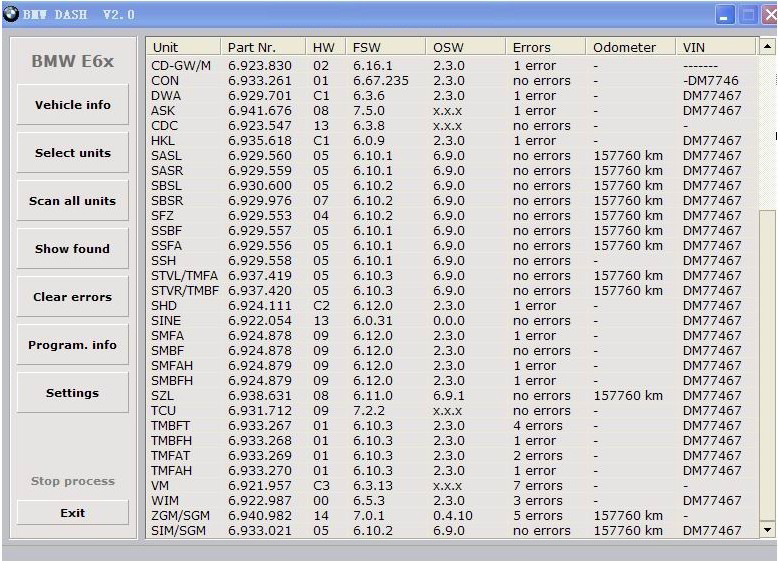Select the SBSR unit row
This screenshot has width=778, height=561.
click(452, 200)
